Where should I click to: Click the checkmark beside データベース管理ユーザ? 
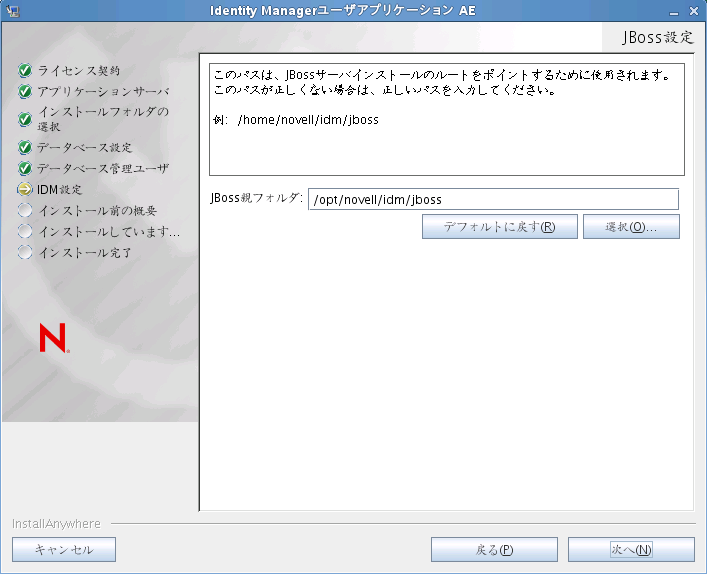(x=25, y=168)
